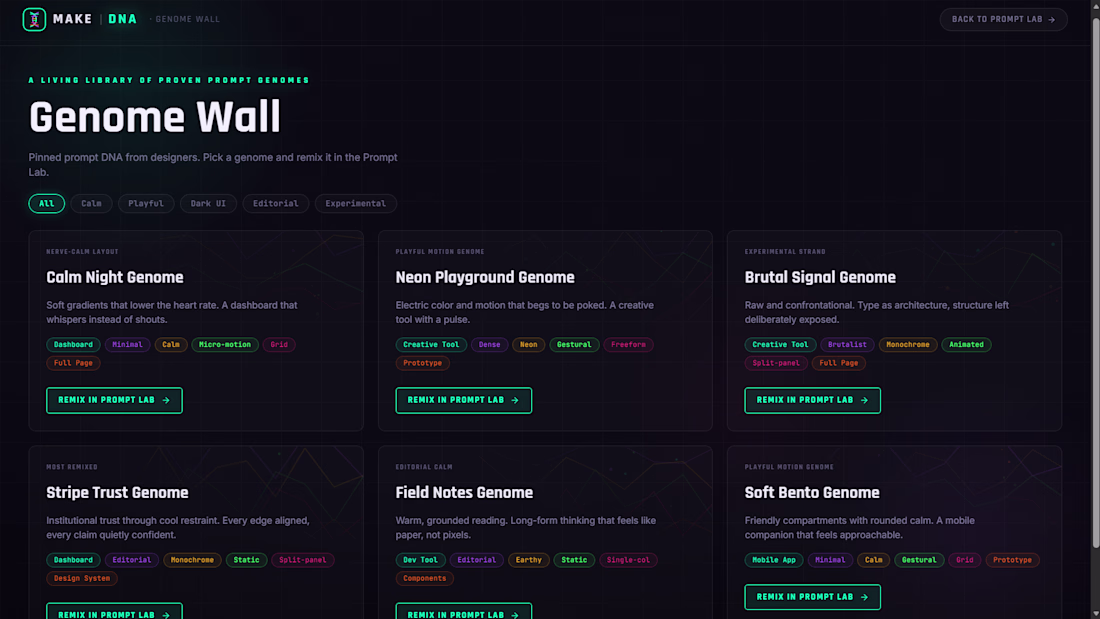Click Editorial tag on Stripe Trust card
The image size is (1100, 619).
click(x=132, y=560)
